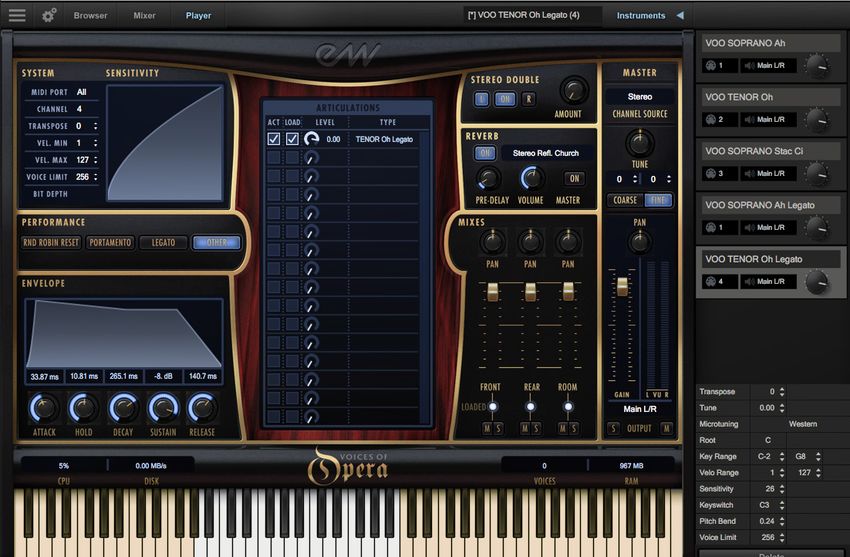Image resolution: width=850 pixels, height=557 pixels.
Task: Open Main L/R output dropdown under Gain
Action: (639, 409)
